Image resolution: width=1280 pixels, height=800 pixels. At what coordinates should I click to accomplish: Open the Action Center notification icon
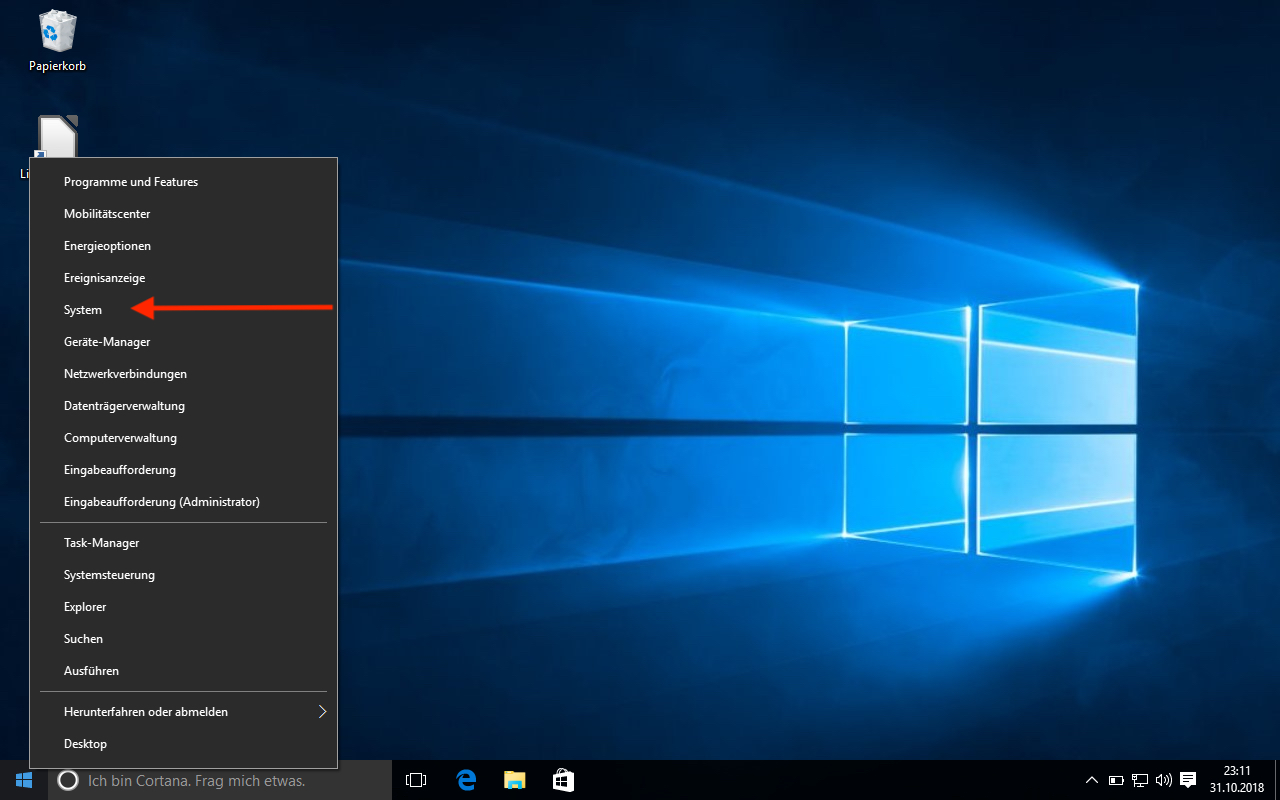tap(1188, 780)
